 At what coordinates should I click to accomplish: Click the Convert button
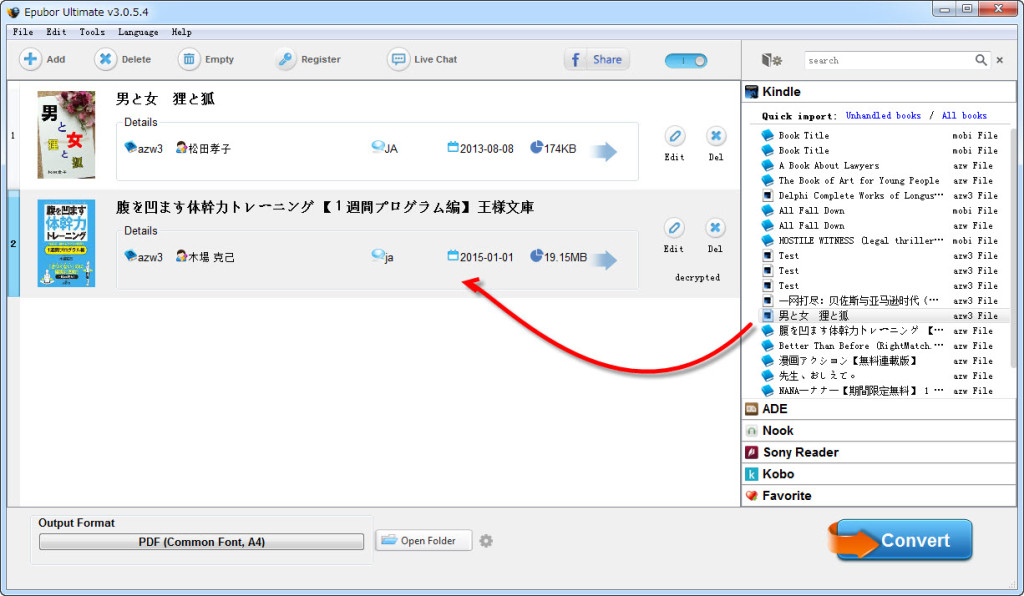[904, 541]
